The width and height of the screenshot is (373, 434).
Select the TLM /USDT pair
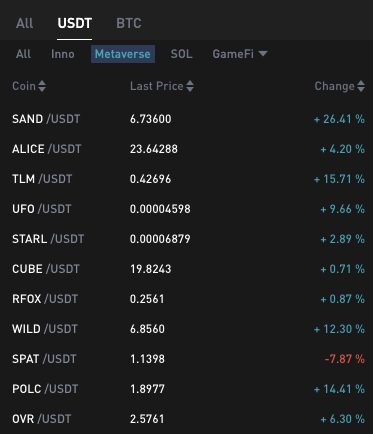[x=42, y=179]
